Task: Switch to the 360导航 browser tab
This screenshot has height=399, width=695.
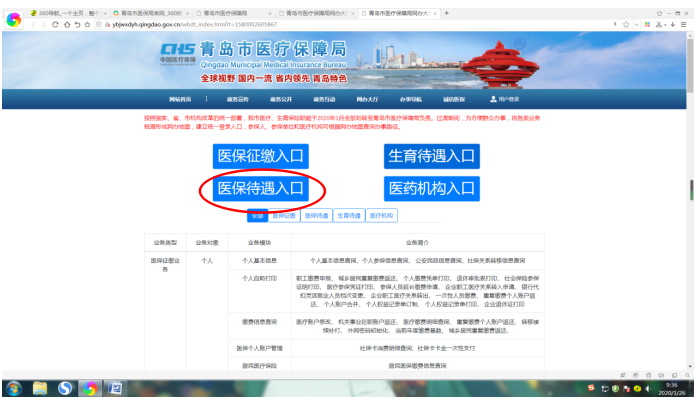Action: pos(68,13)
